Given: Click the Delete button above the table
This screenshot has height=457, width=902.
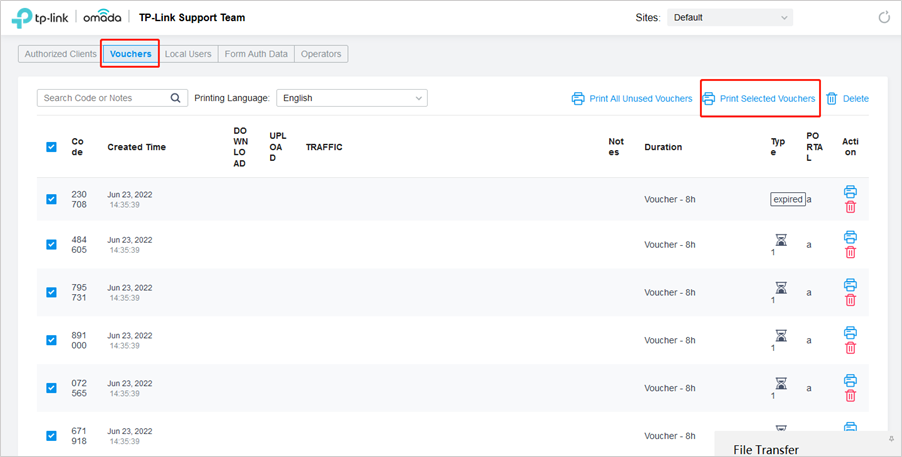Looking at the screenshot, I should tap(847, 98).
